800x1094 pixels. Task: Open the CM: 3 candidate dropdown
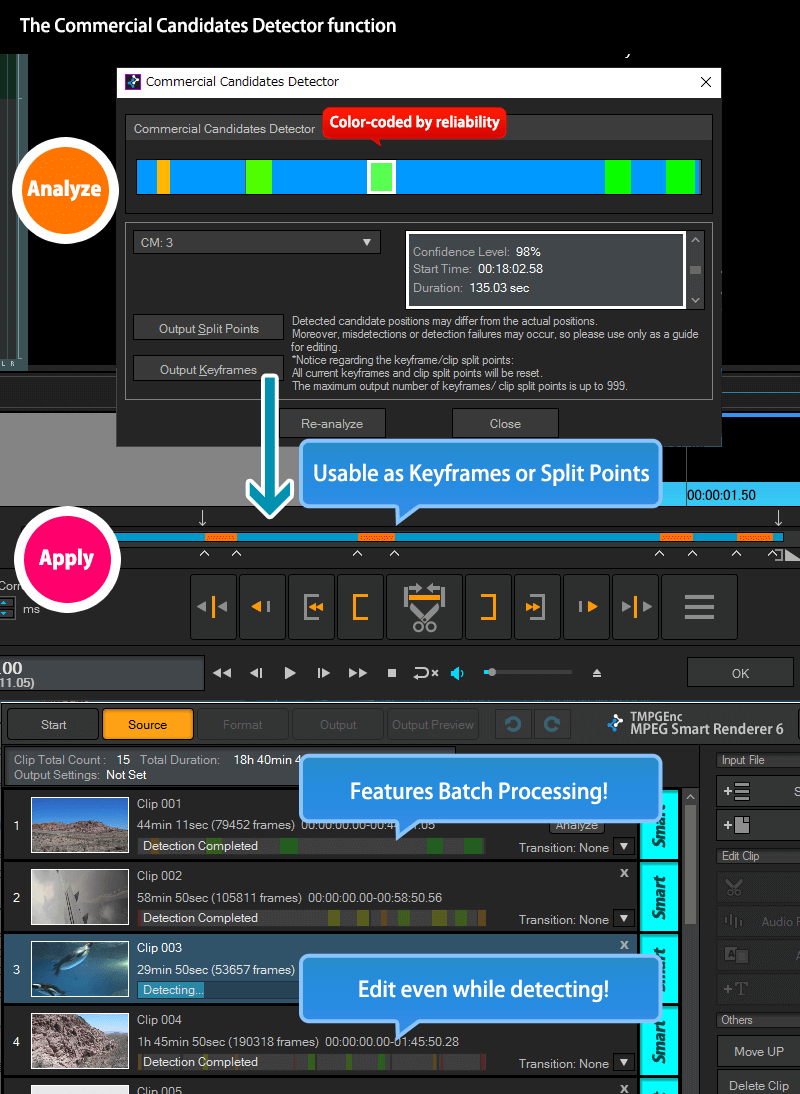tap(257, 242)
